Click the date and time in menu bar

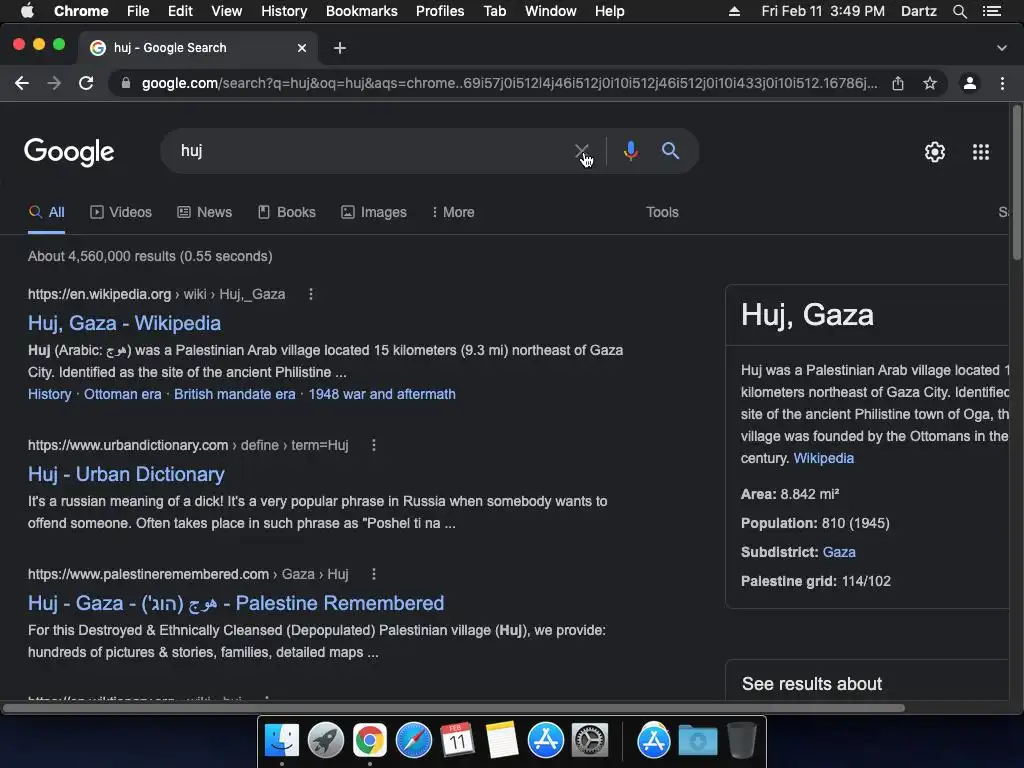[823, 11]
